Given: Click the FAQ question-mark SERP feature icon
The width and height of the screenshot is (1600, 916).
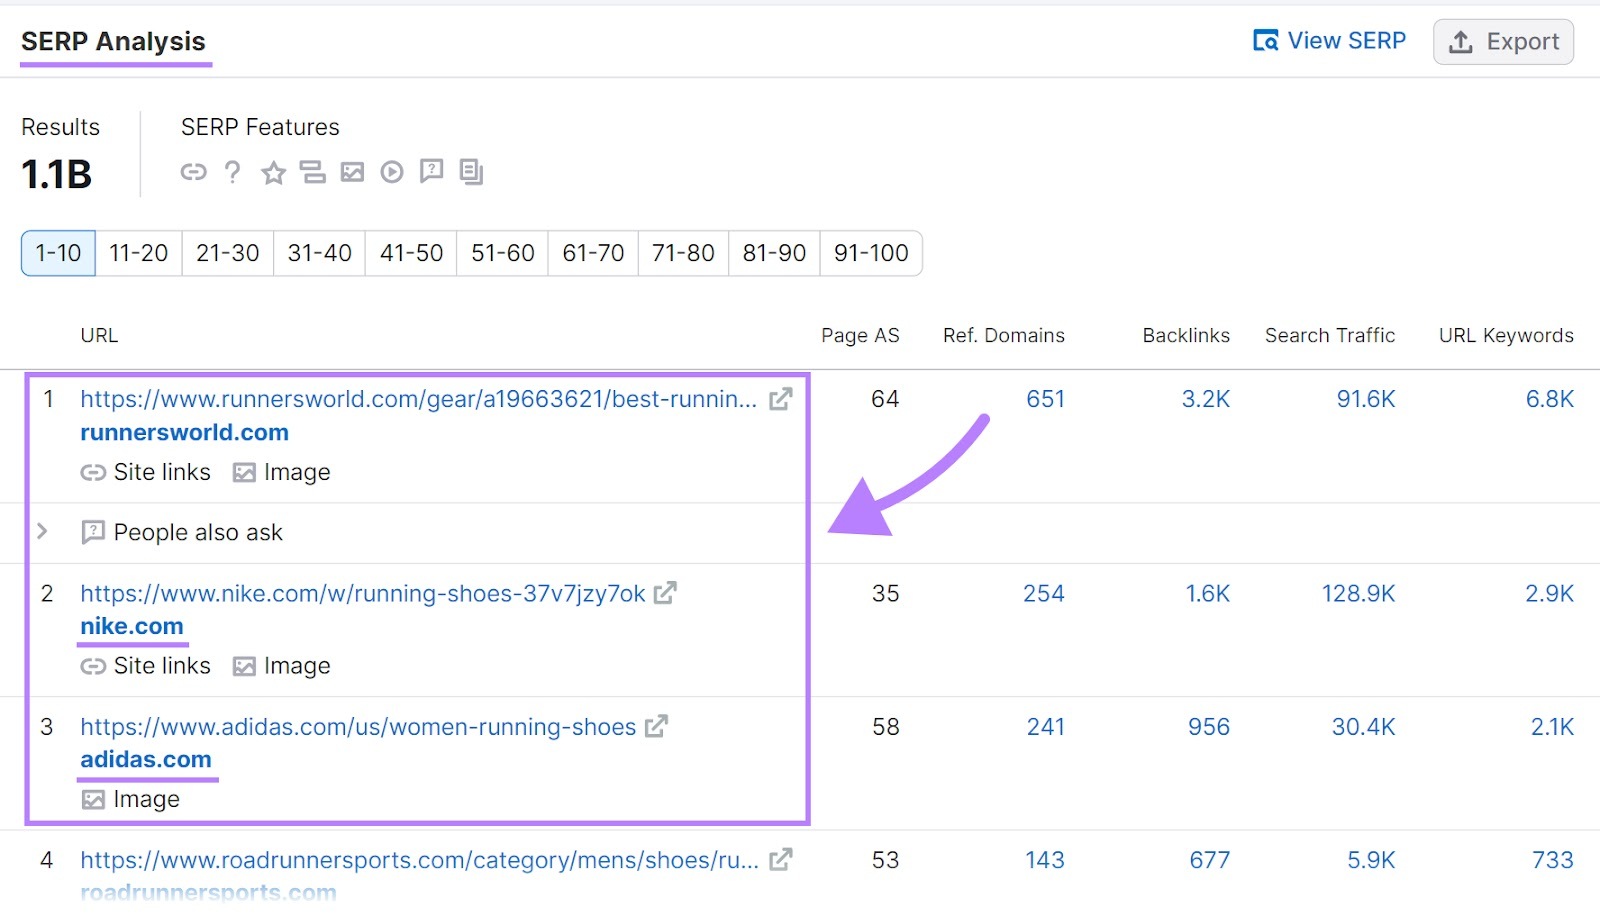Looking at the screenshot, I should (232, 172).
